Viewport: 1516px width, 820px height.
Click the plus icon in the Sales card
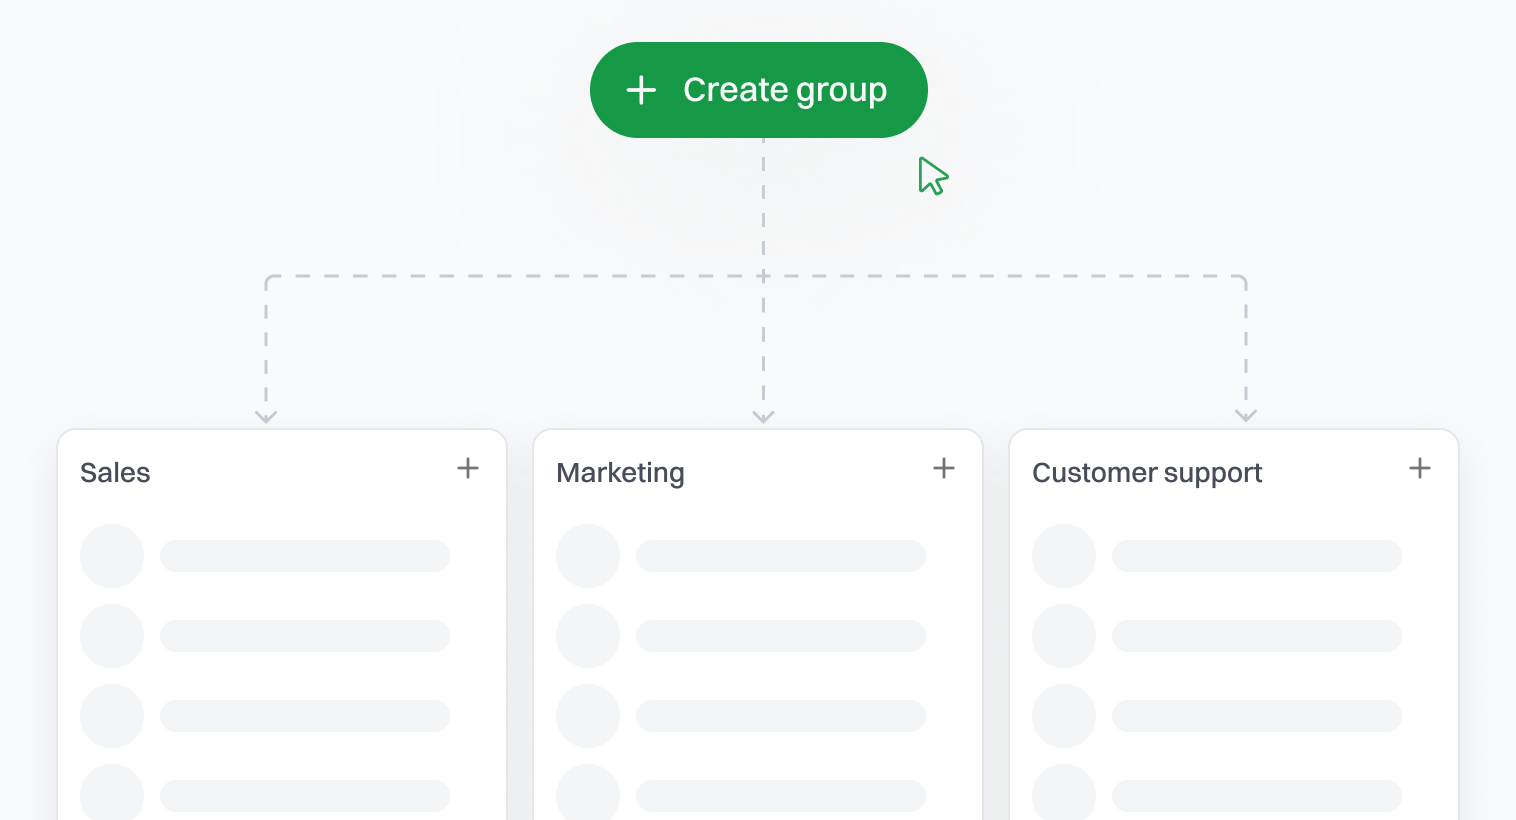tap(468, 468)
